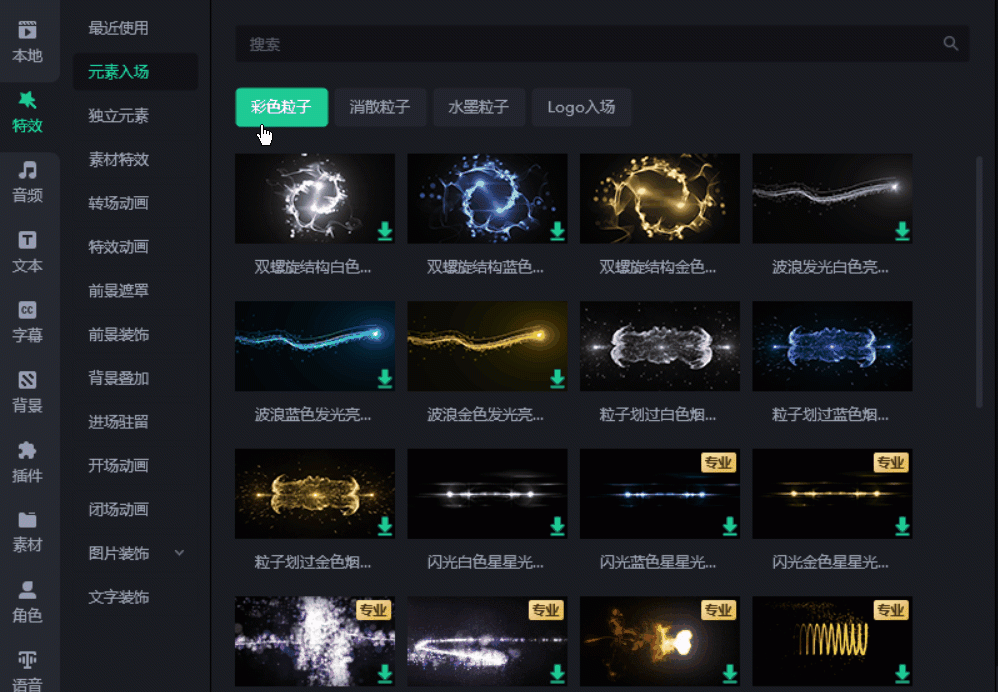Select the 双螺旋结构金色 thumbnail

tap(659, 198)
